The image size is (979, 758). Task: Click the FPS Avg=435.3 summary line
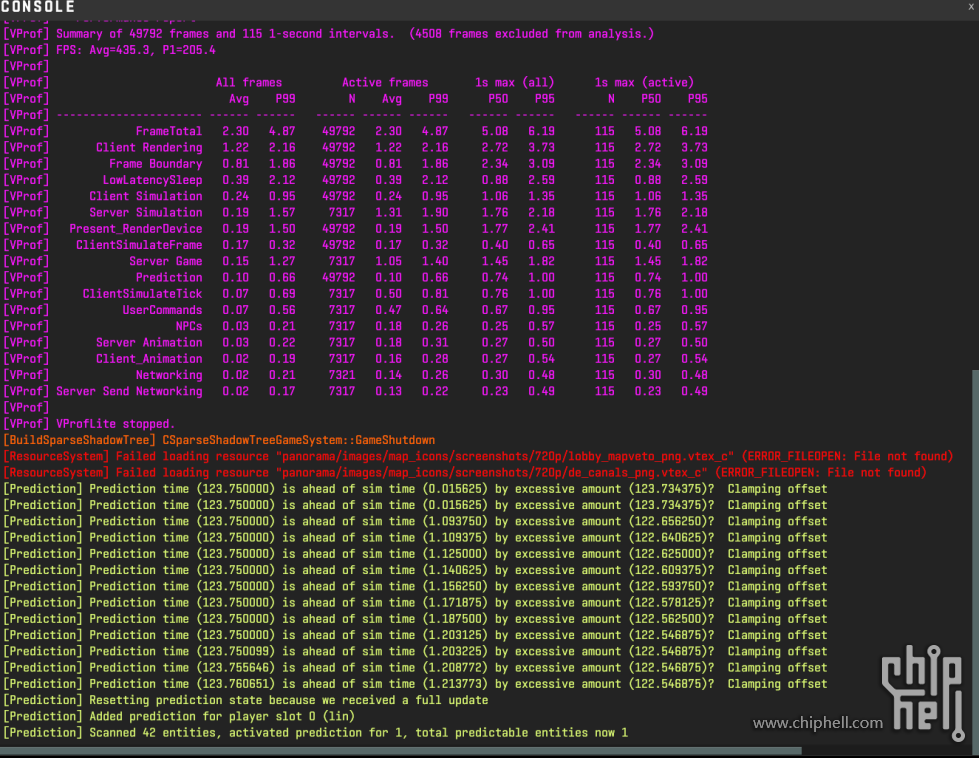(135, 50)
